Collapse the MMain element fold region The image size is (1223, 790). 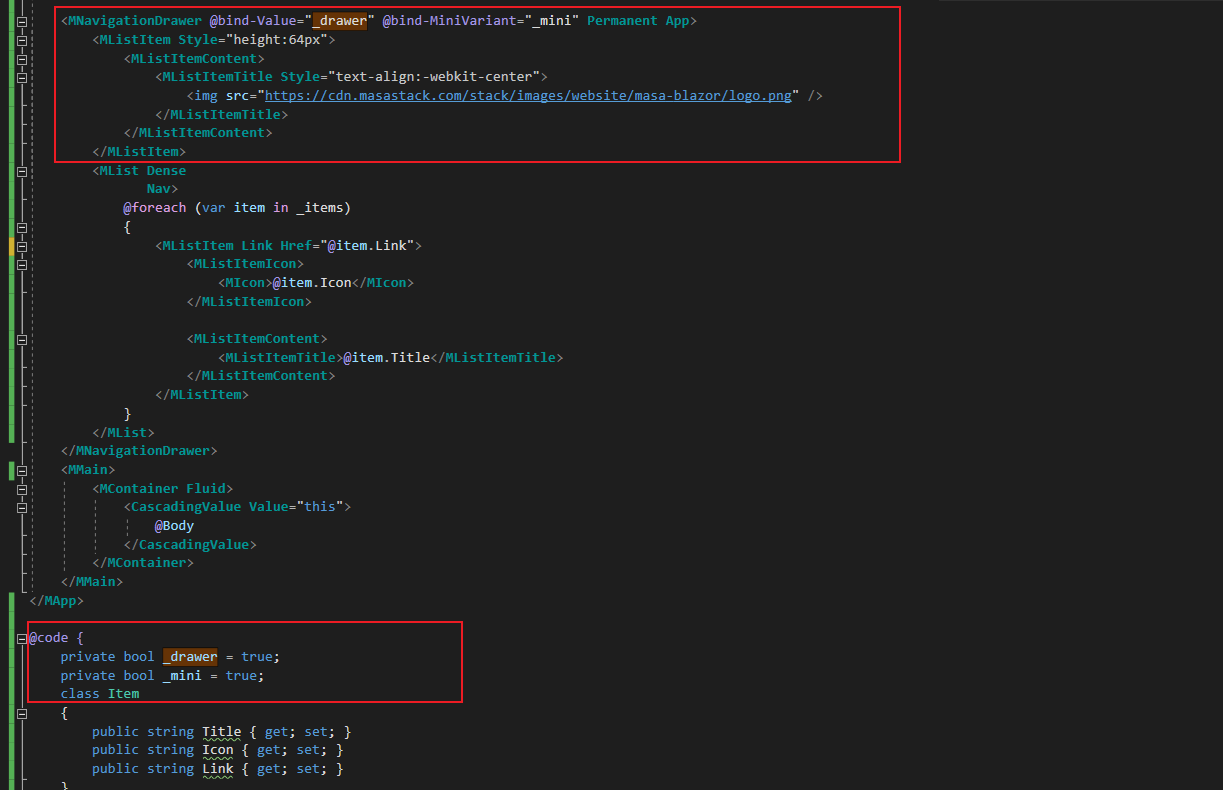pos(22,469)
